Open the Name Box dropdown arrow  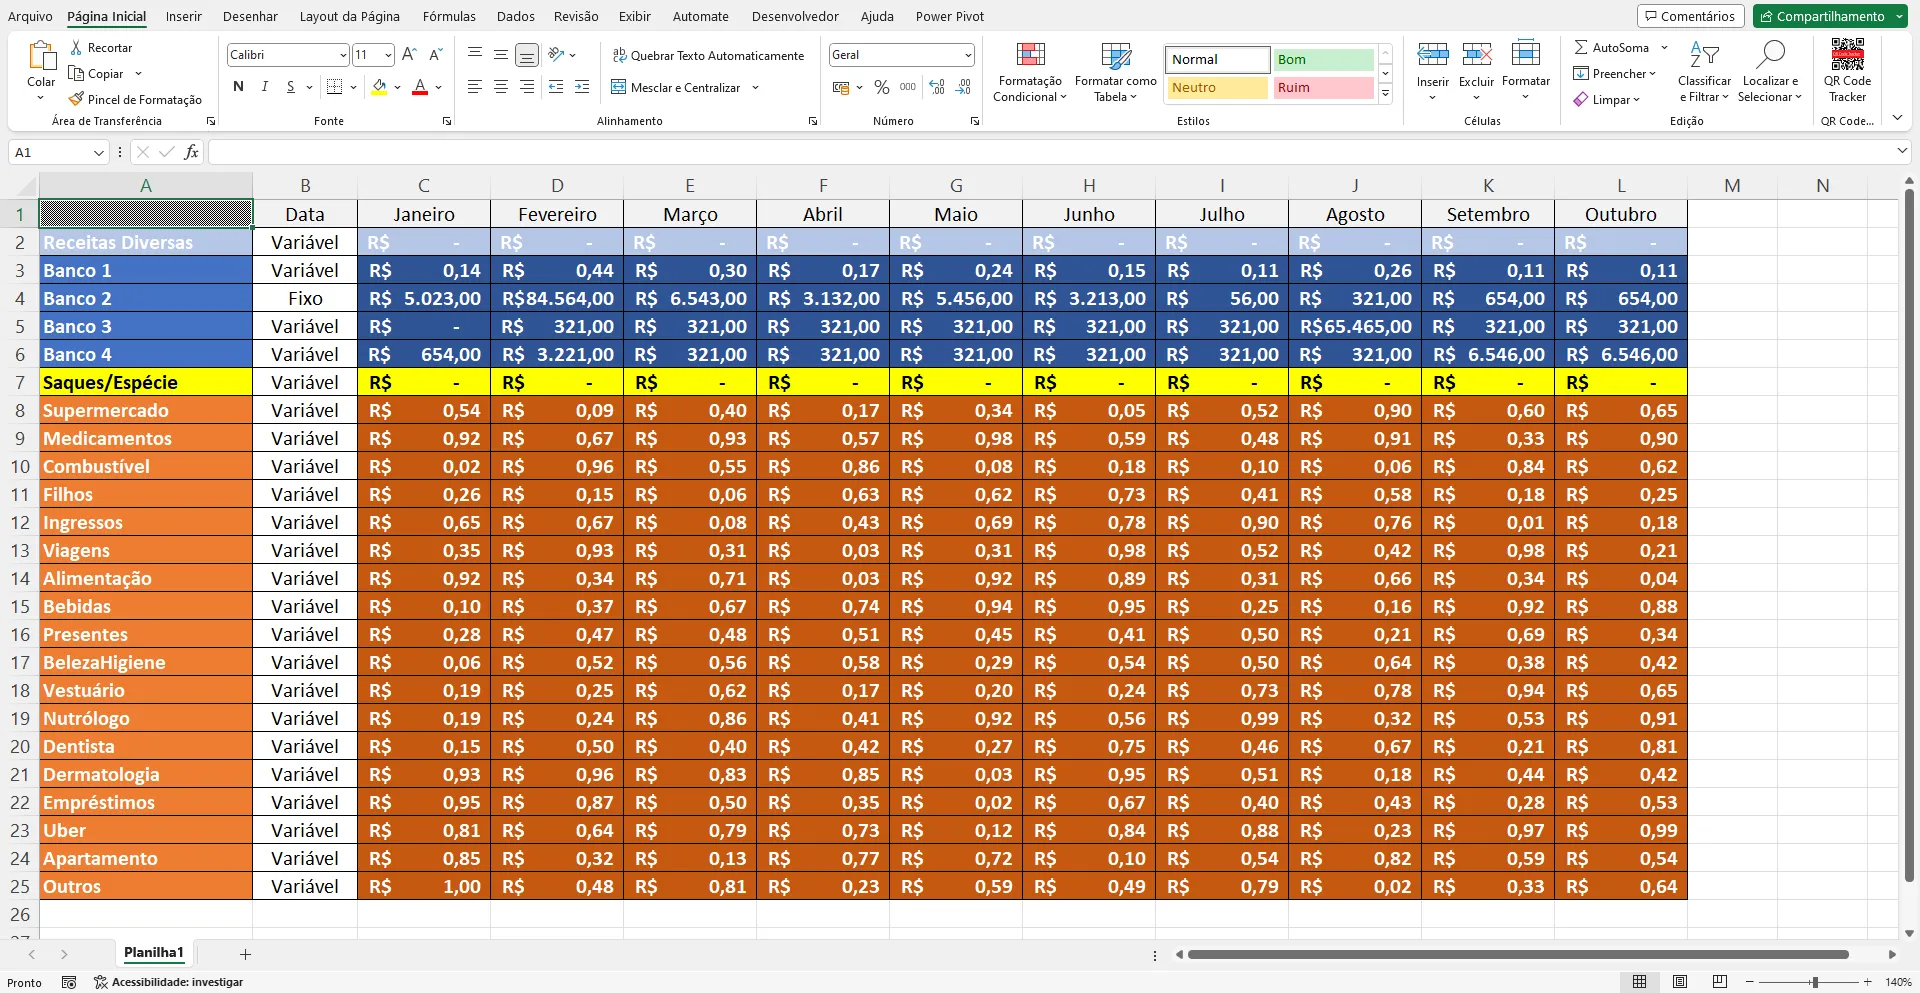(x=98, y=153)
